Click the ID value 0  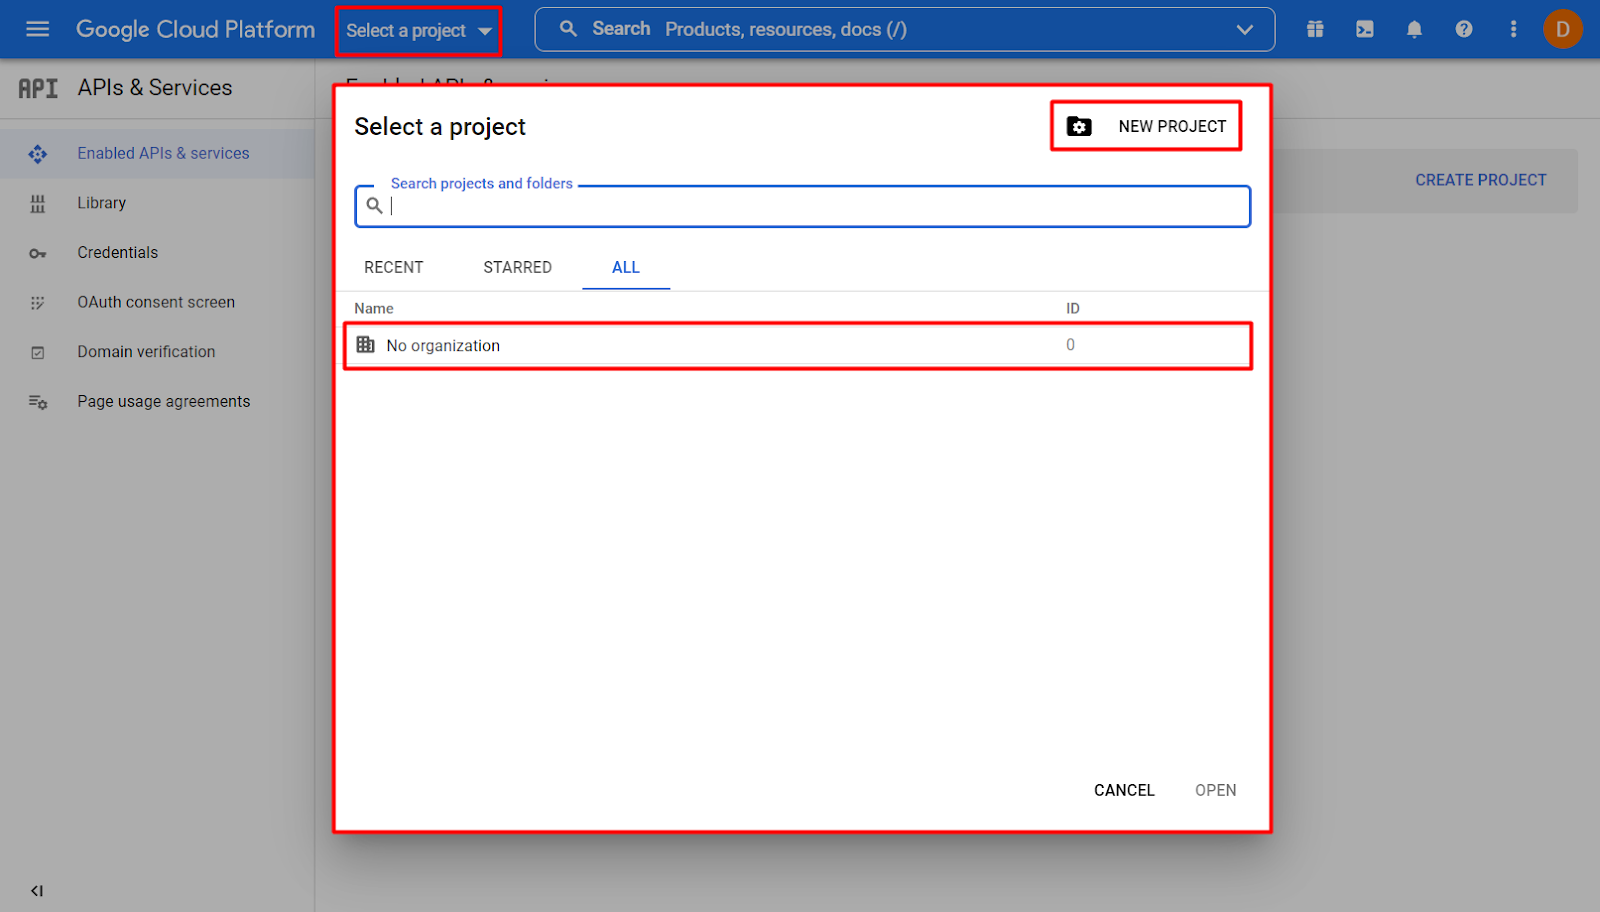tap(1071, 344)
